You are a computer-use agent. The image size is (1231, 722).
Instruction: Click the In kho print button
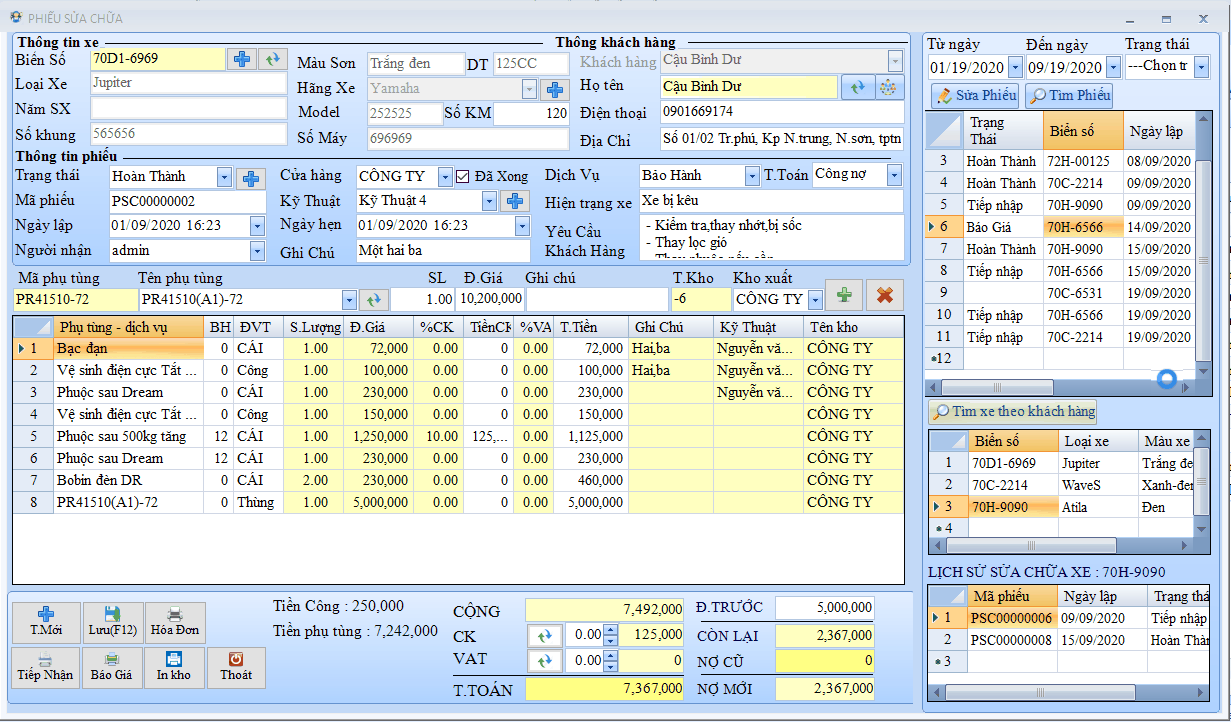coord(174,667)
